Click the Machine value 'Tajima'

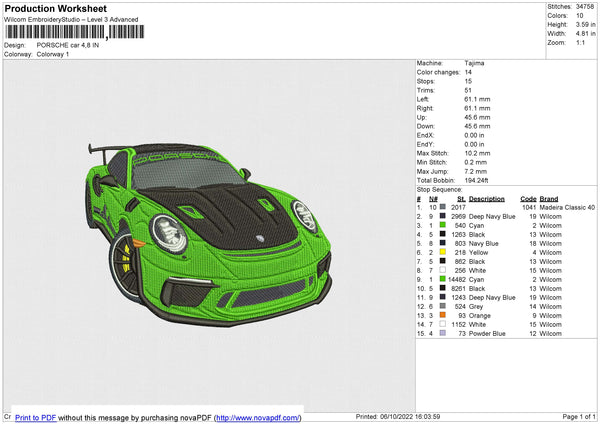[474, 63]
